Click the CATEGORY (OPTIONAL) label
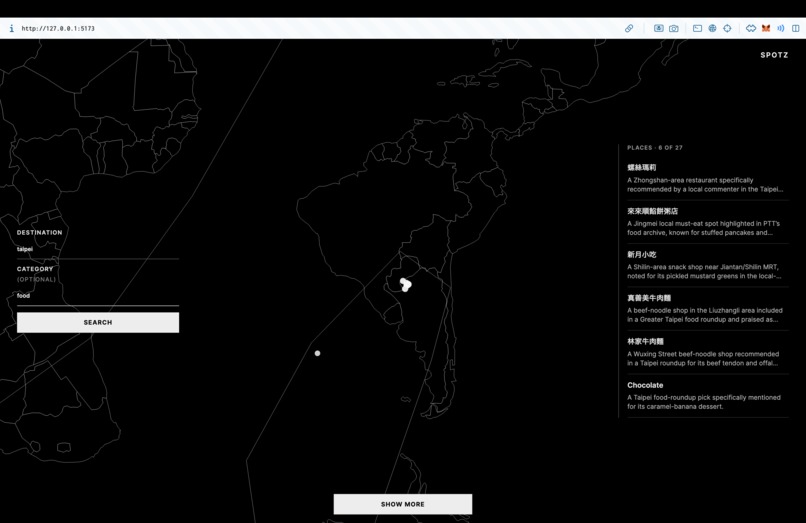This screenshot has width=806, height=523. pos(36,274)
